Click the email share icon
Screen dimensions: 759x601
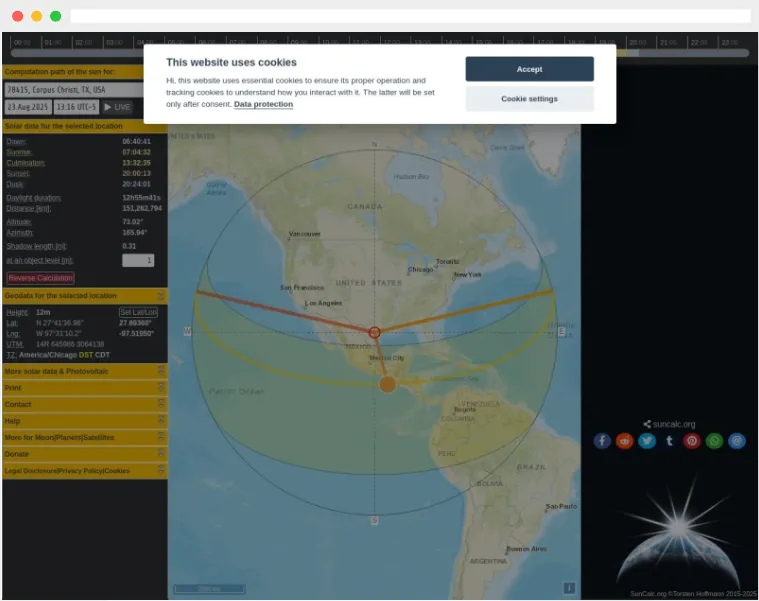pyautogui.click(x=737, y=441)
